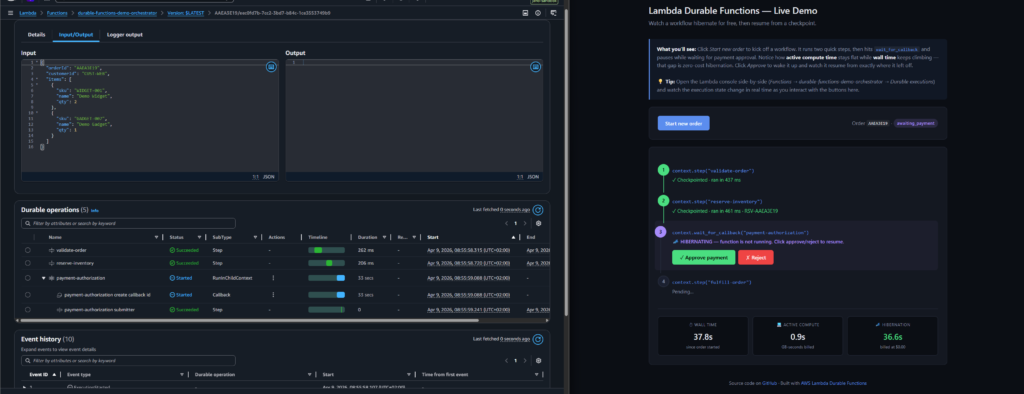Click the settings icon in the console breadcrumb bar
The height and width of the screenshot is (394, 1024).
click(537, 12)
